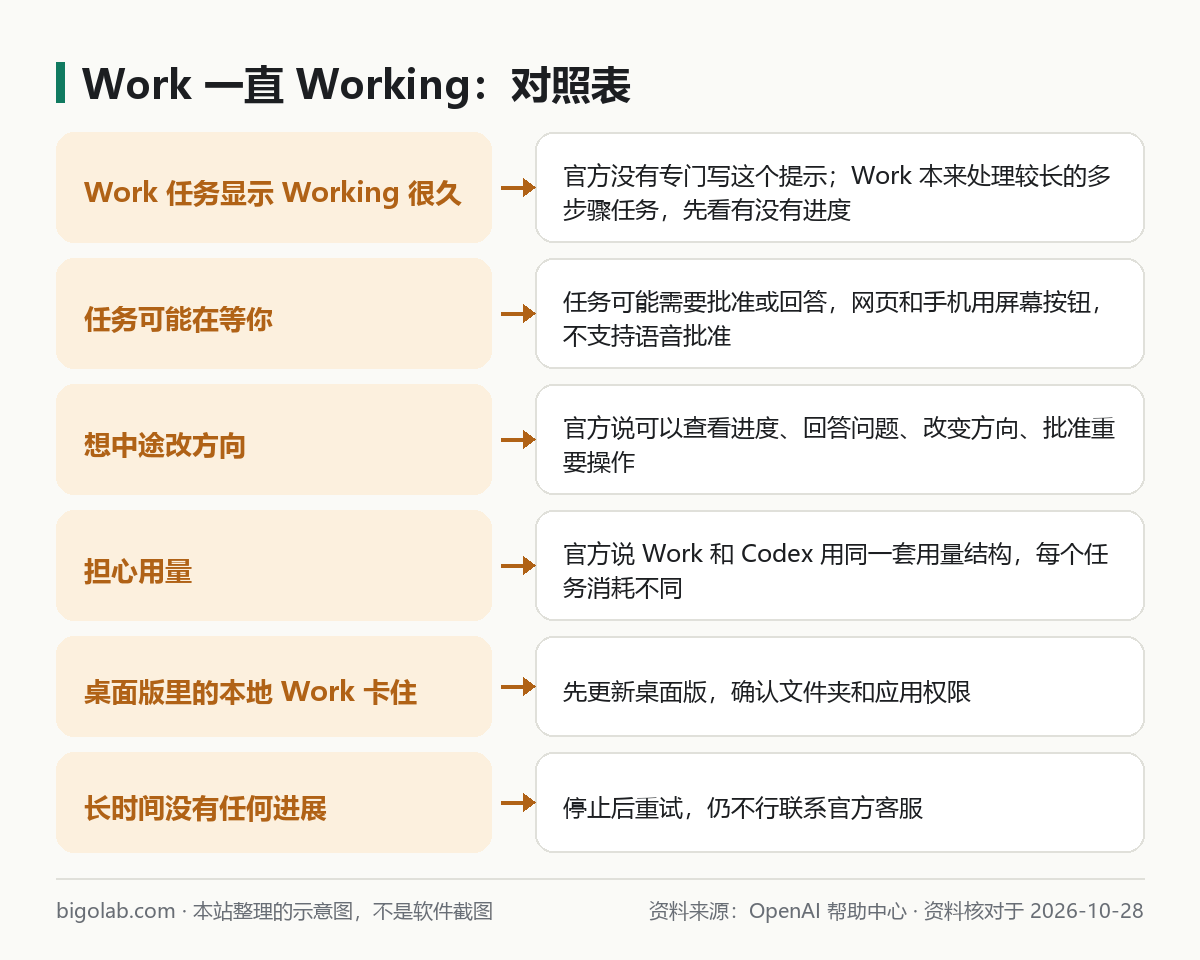The height and width of the screenshot is (960, 1200).
Task: Select the '桌面版里的本地 Work 卡住' card
Action: [274, 686]
